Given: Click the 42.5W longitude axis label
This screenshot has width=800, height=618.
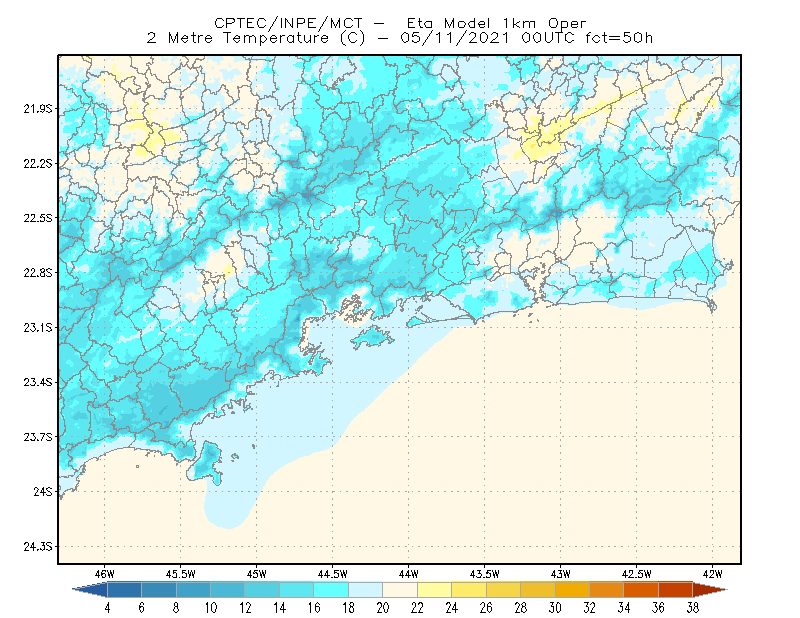Looking at the screenshot, I should 636,574.
